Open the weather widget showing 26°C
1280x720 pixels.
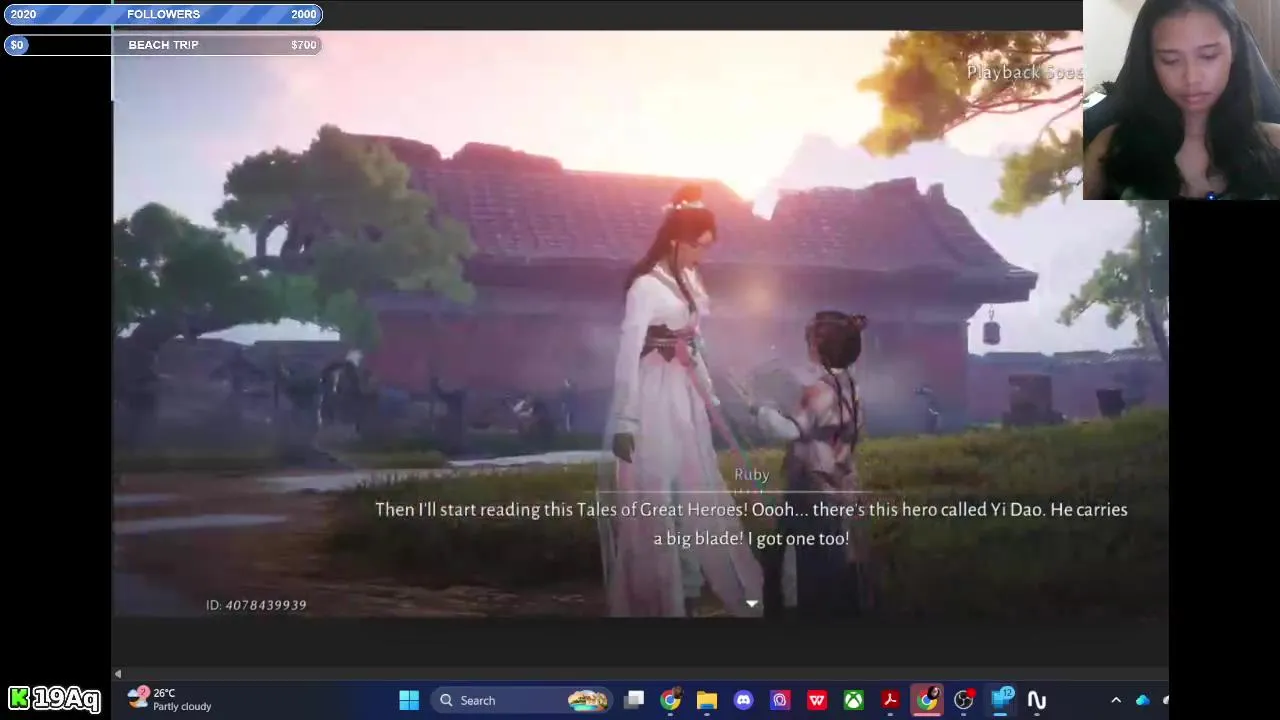coord(170,700)
